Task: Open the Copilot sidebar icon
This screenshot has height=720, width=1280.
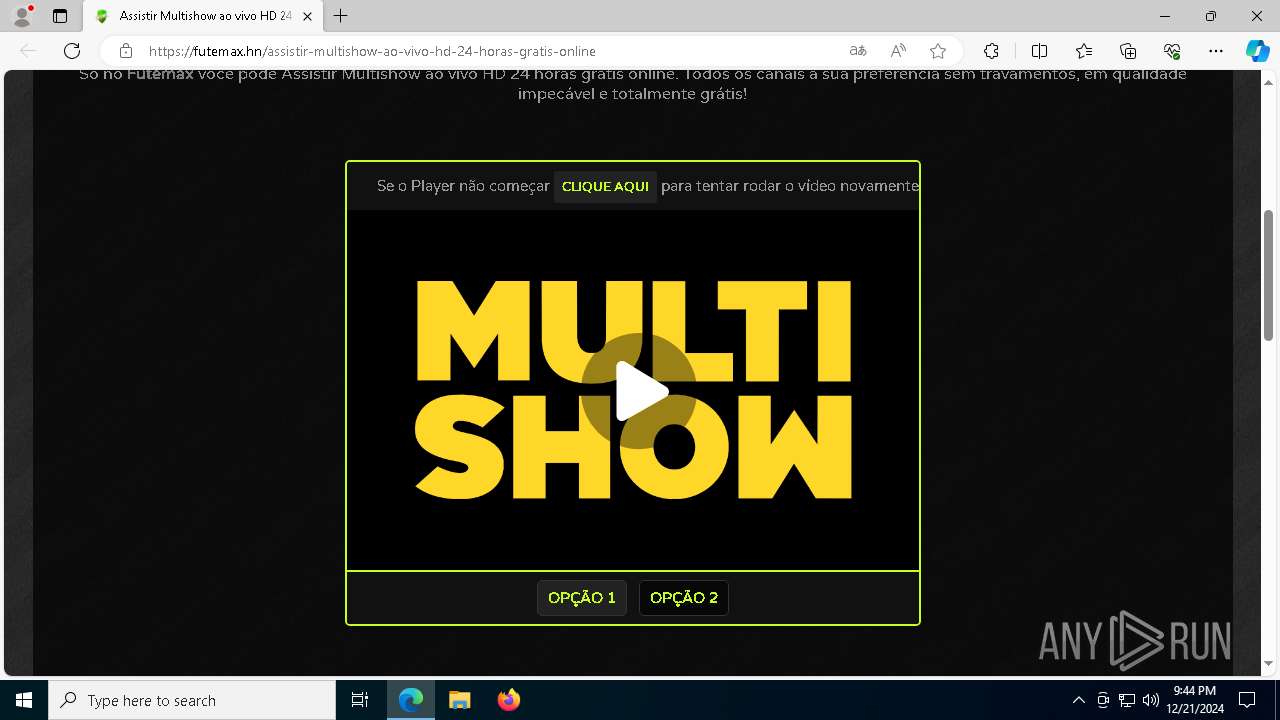Action: pyautogui.click(x=1257, y=51)
